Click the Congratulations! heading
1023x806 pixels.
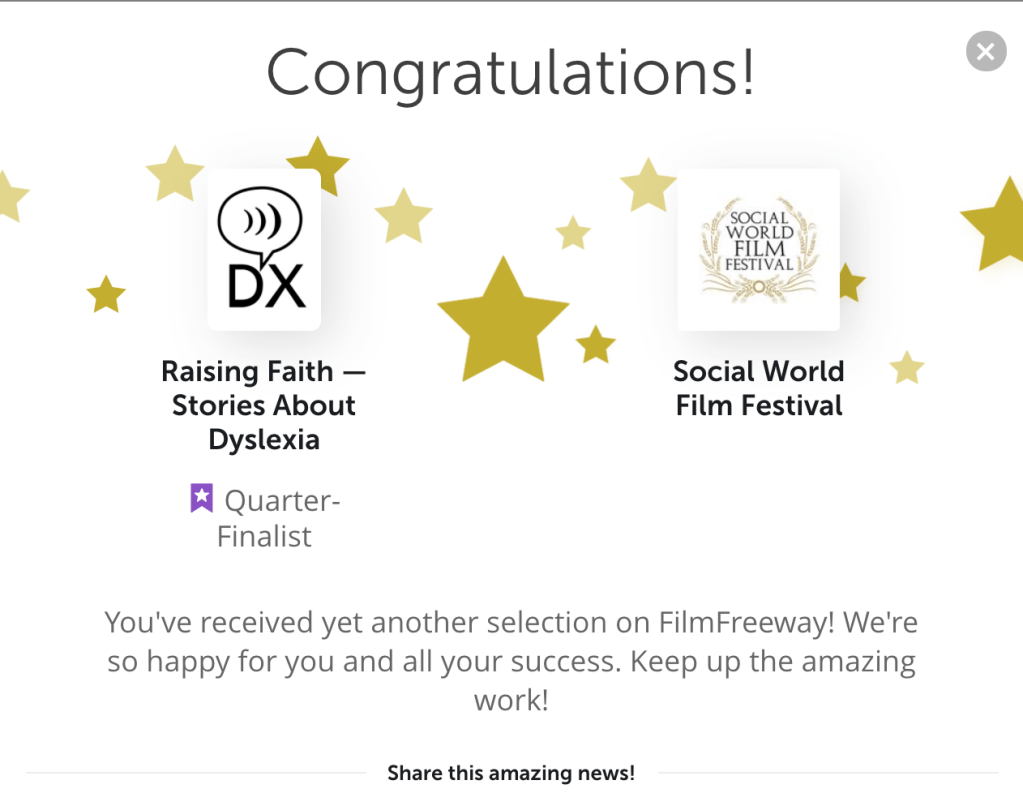pyautogui.click(x=510, y=71)
